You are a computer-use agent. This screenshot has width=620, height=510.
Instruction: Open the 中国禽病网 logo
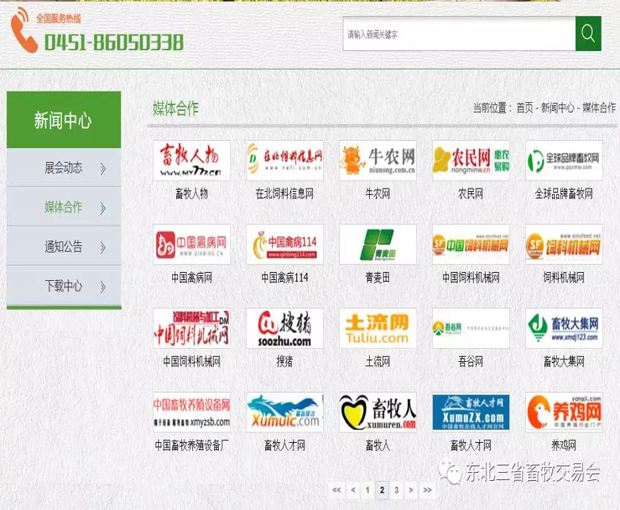[x=192, y=244]
